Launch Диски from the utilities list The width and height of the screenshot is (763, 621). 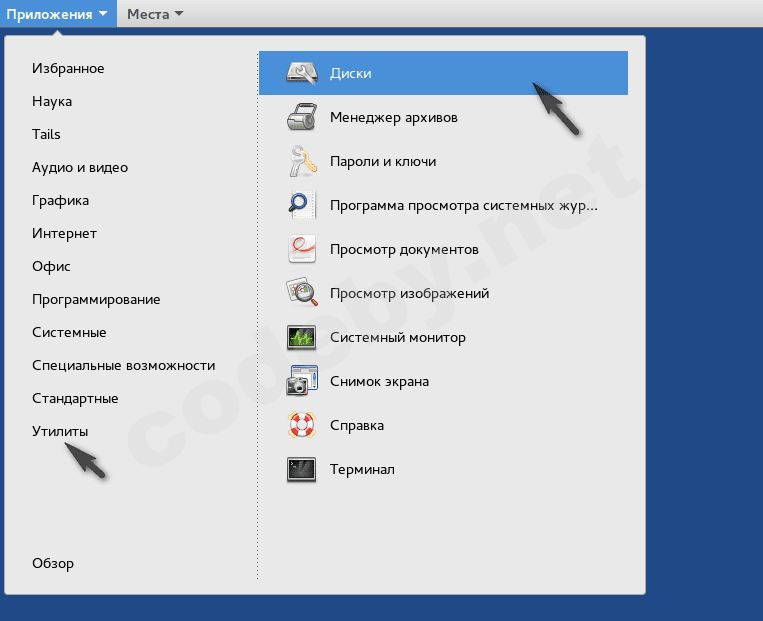point(443,73)
